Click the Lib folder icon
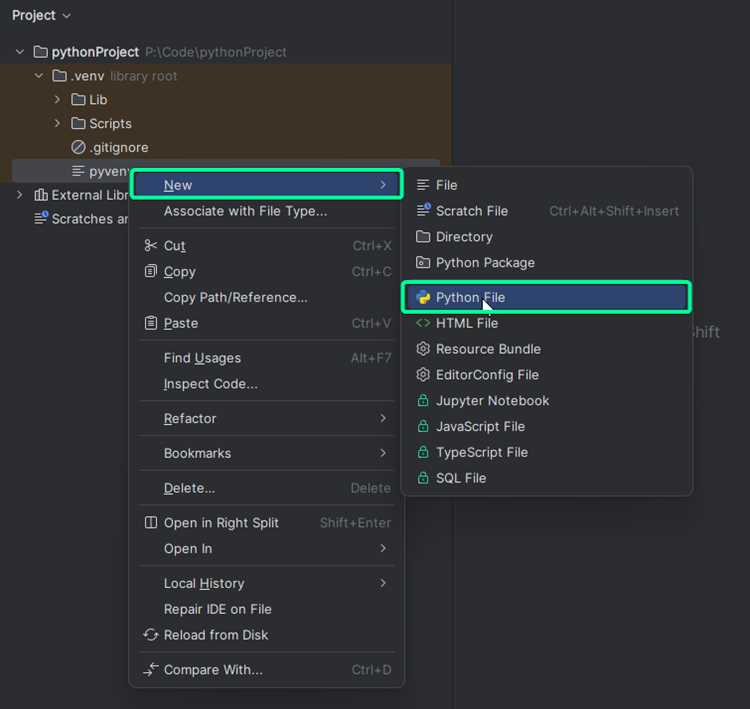Image resolution: width=750 pixels, height=709 pixels. click(x=78, y=100)
